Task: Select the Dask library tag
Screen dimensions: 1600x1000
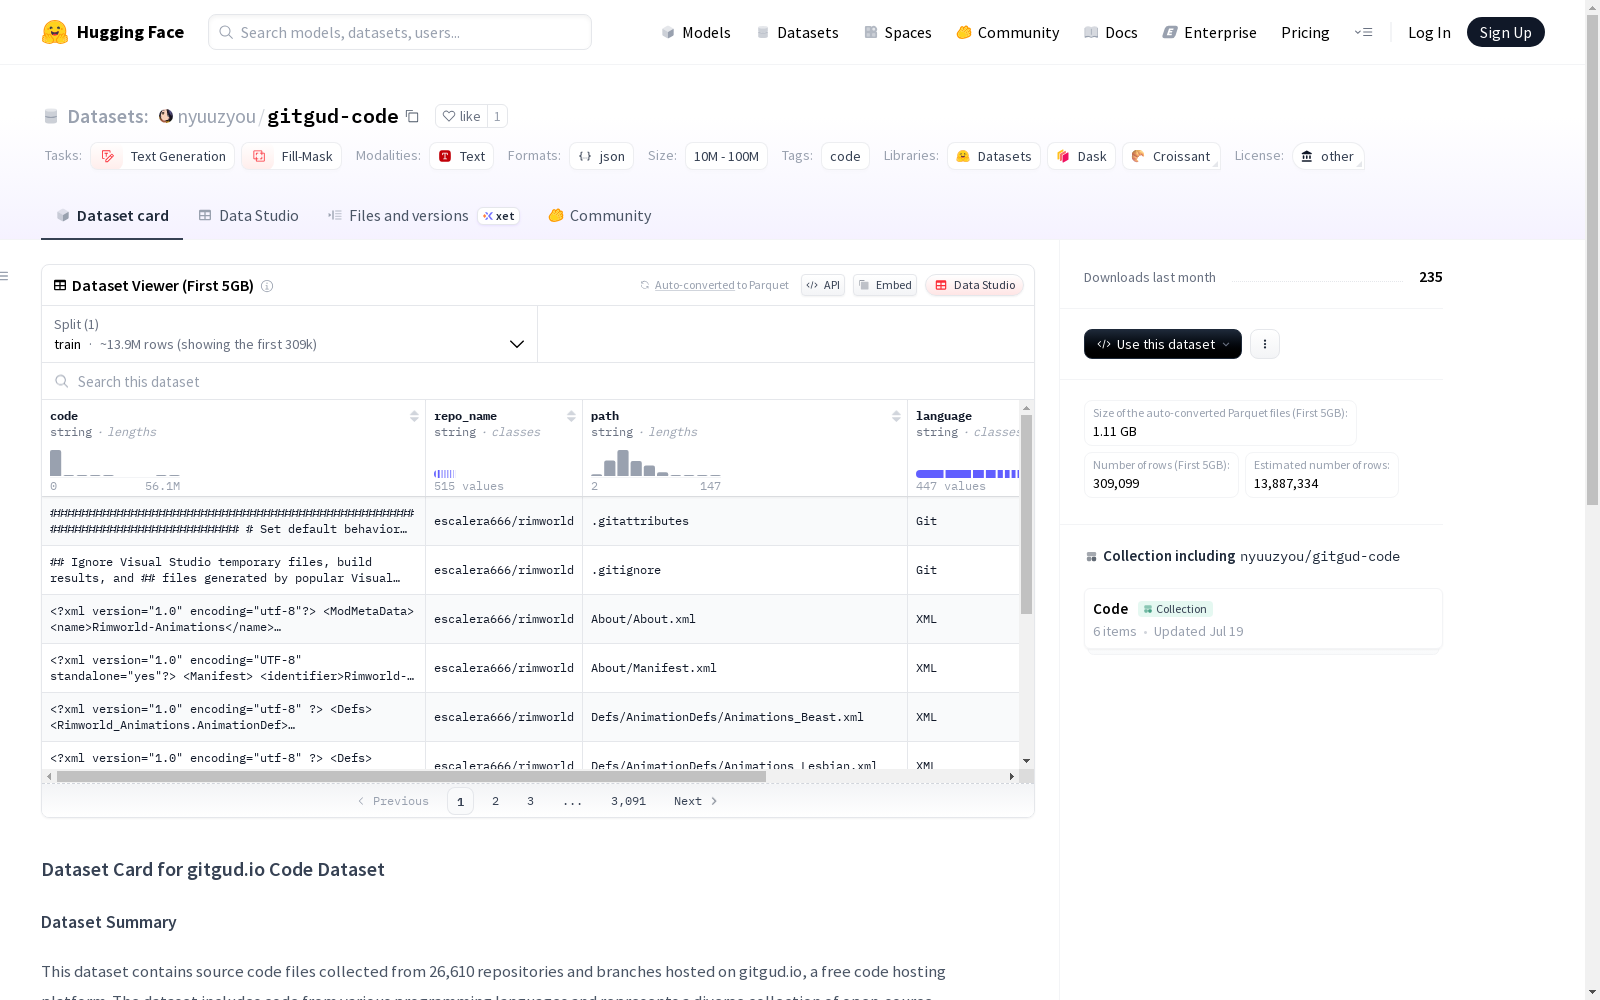Action: point(1082,156)
